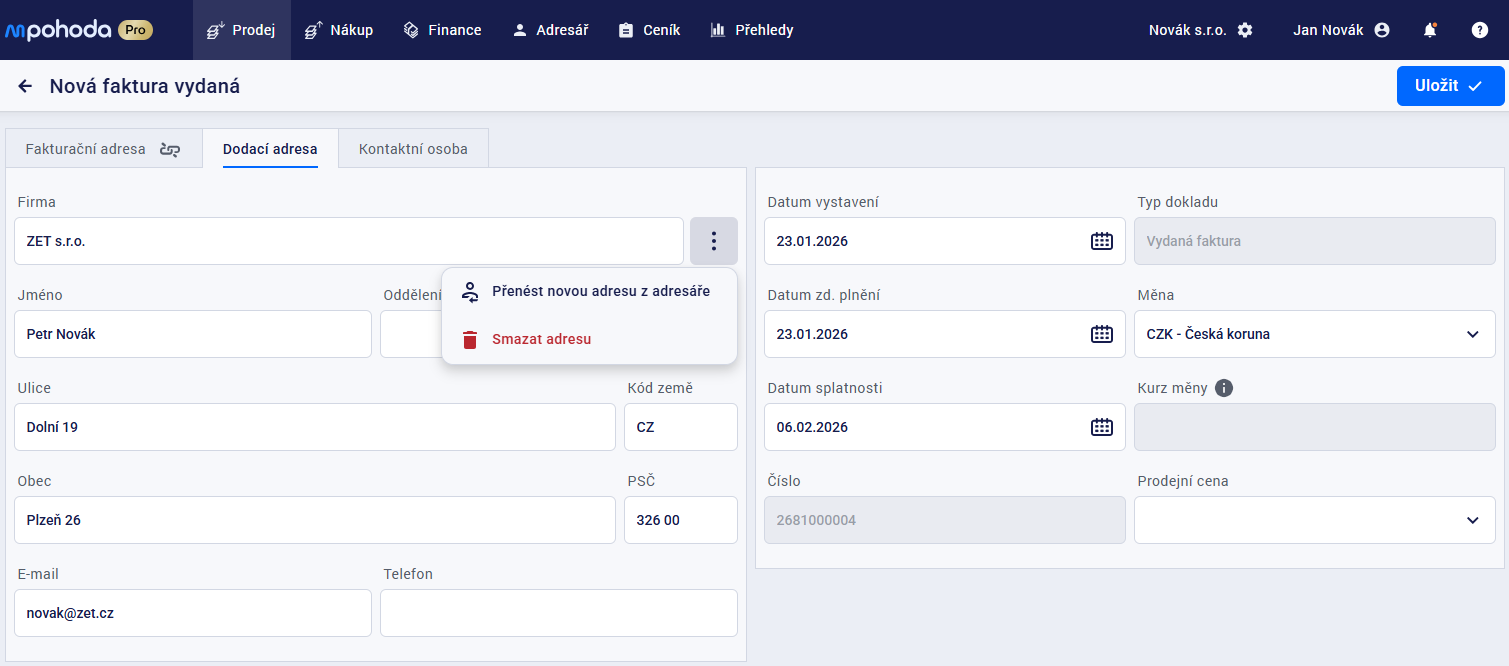The height and width of the screenshot is (666, 1509).
Task: Expand the Měna currency dropdown
Action: pyautogui.click(x=1472, y=334)
